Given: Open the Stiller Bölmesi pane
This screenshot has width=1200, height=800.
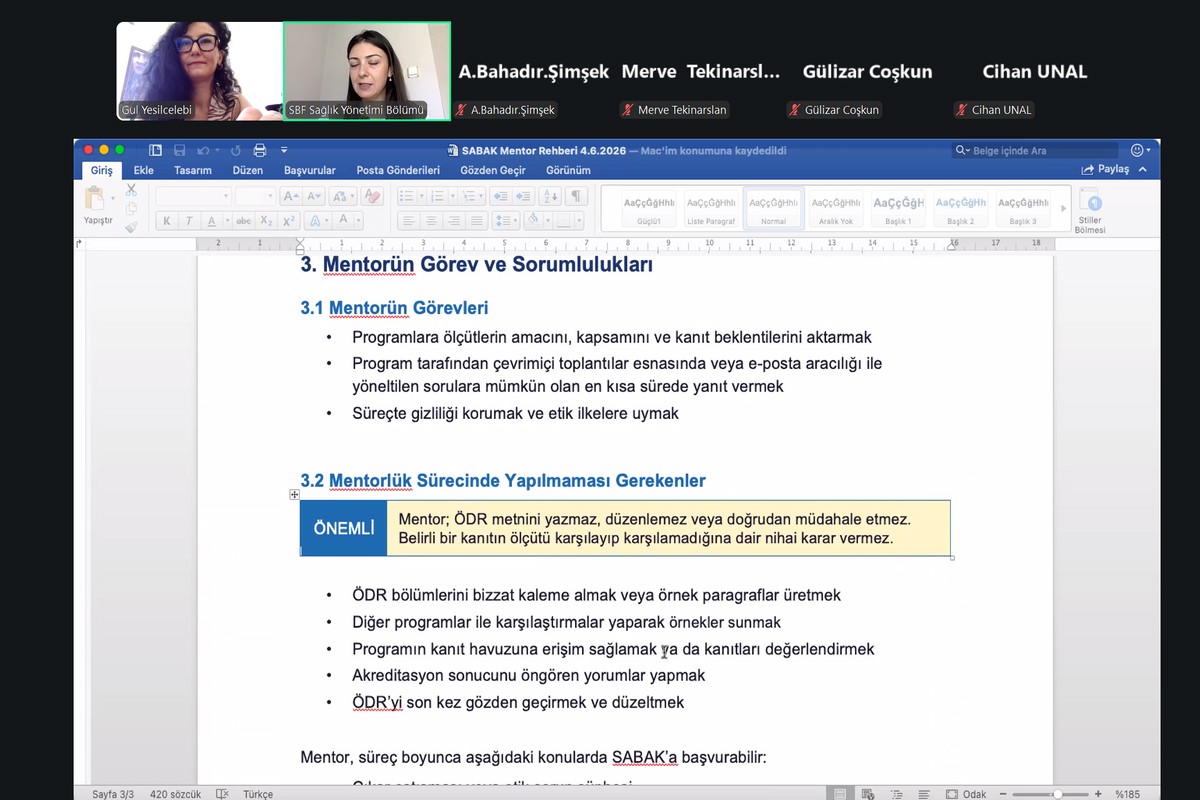Looking at the screenshot, I should point(1089,209).
